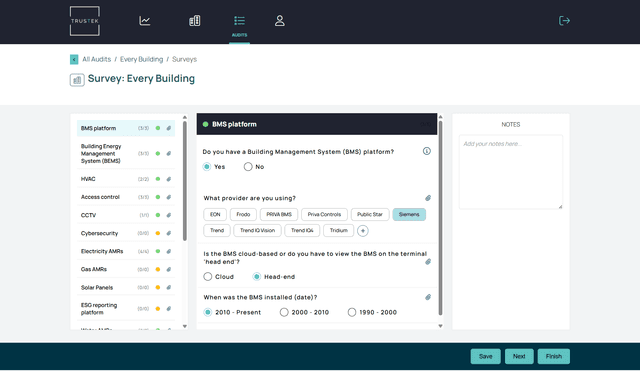640x371 pixels.
Task: Click attachment icon for Gas AMRs row
Action: (169, 269)
